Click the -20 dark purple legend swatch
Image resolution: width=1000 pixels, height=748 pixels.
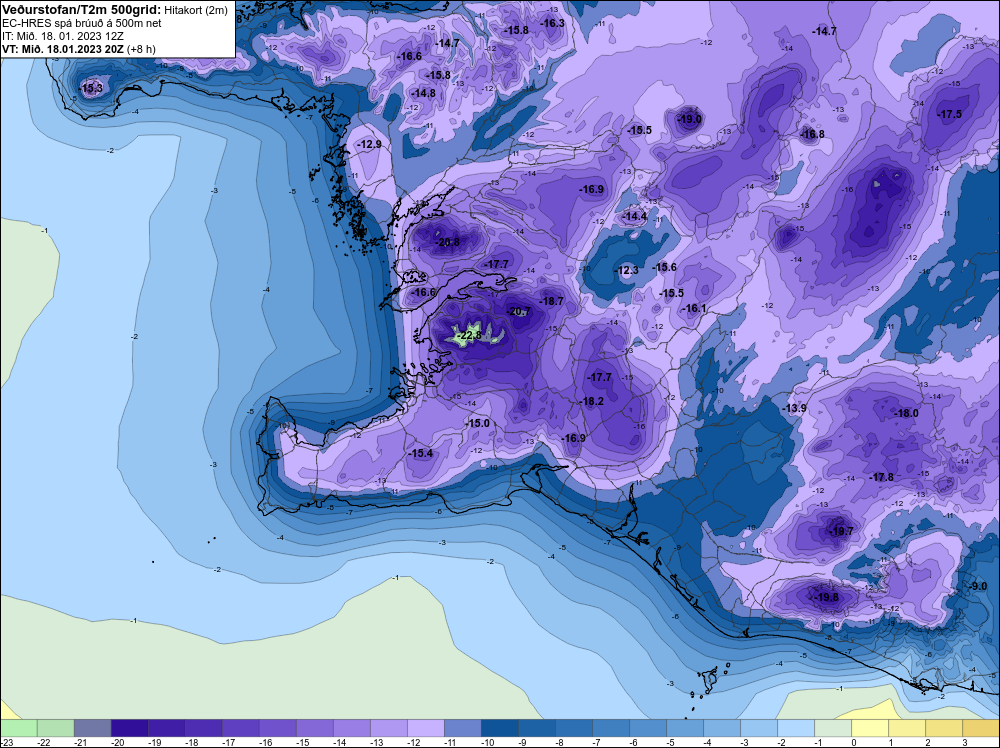(x=129, y=728)
